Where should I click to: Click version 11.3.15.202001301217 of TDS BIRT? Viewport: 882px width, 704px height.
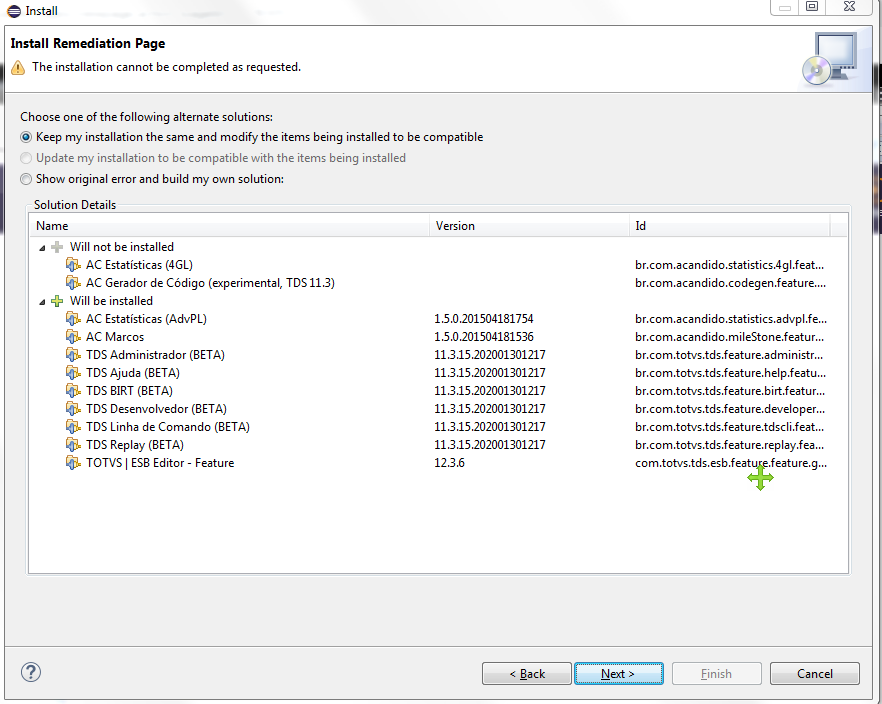tap(489, 391)
